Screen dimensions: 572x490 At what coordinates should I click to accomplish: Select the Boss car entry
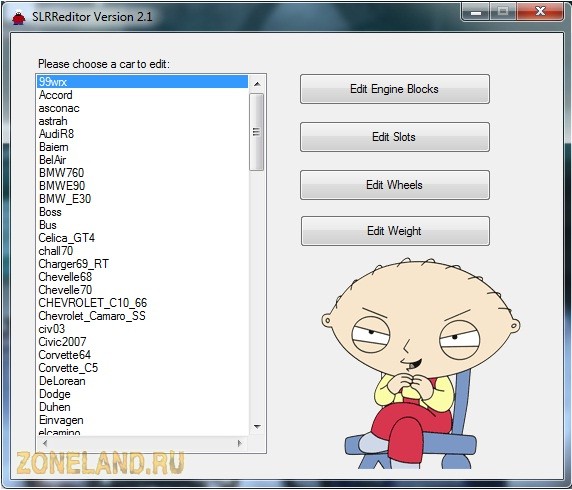click(x=142, y=212)
